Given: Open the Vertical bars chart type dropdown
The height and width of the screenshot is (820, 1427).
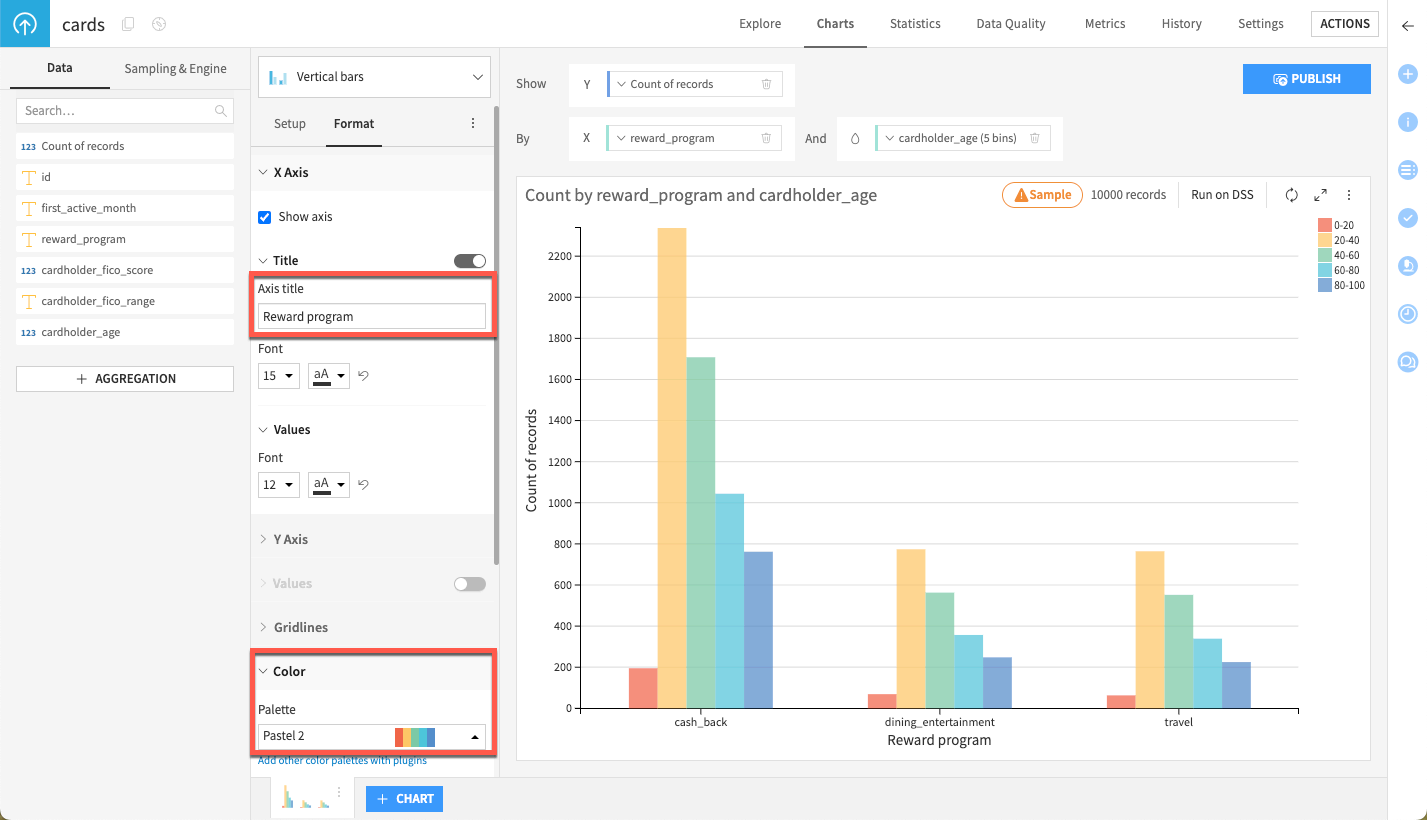Looking at the screenshot, I should coord(374,76).
